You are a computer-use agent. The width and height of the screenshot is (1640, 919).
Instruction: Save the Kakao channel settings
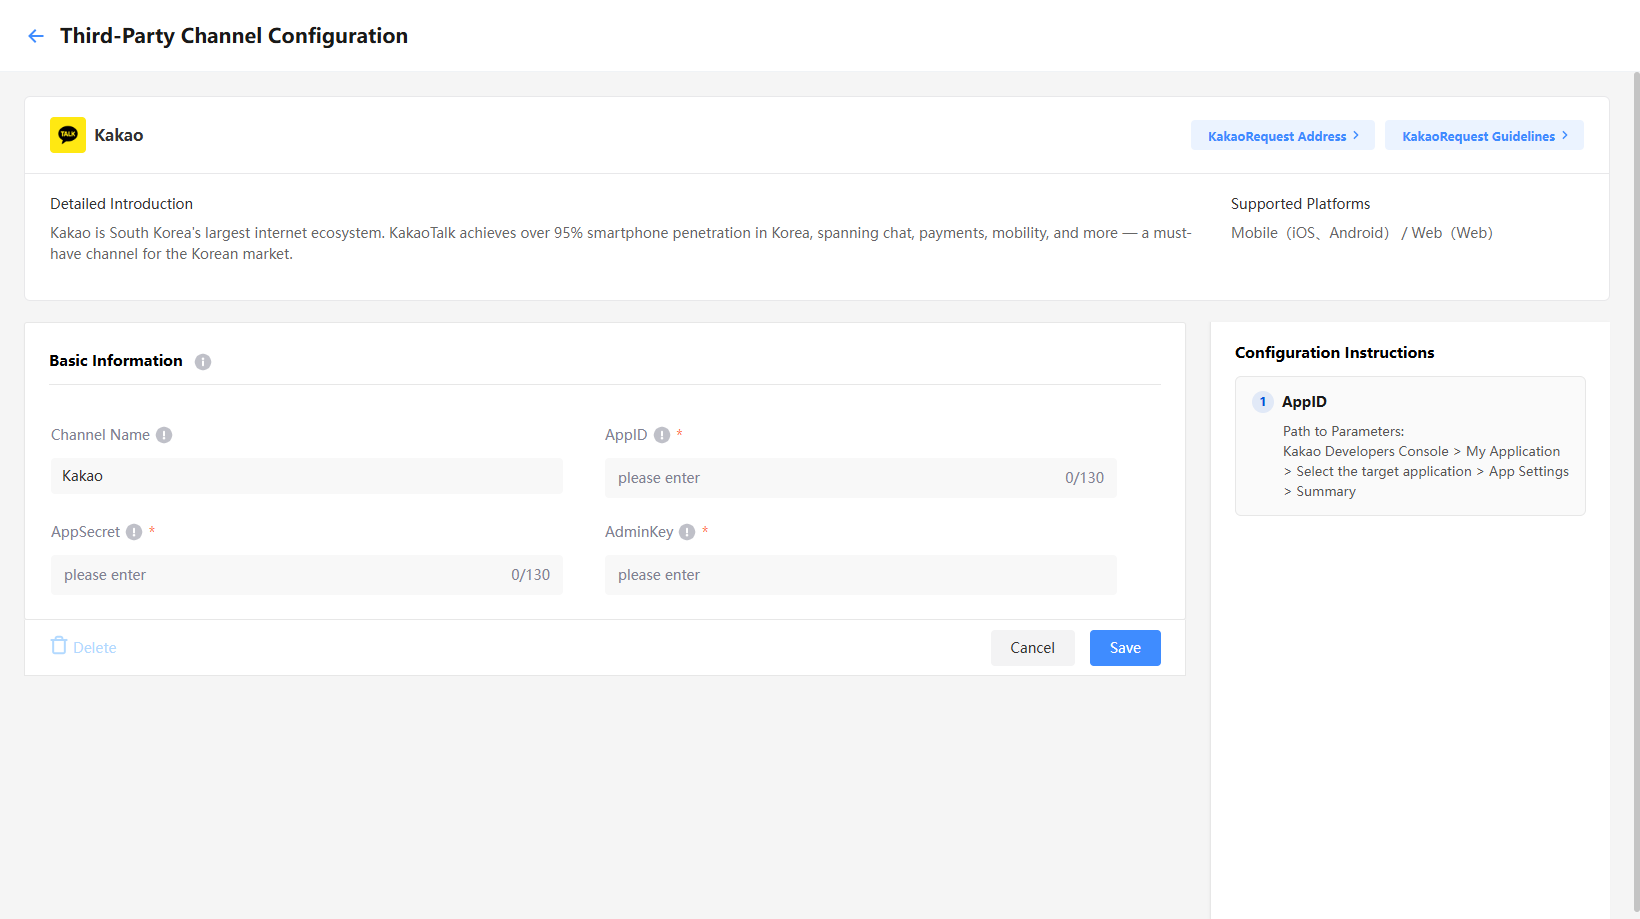click(x=1125, y=648)
